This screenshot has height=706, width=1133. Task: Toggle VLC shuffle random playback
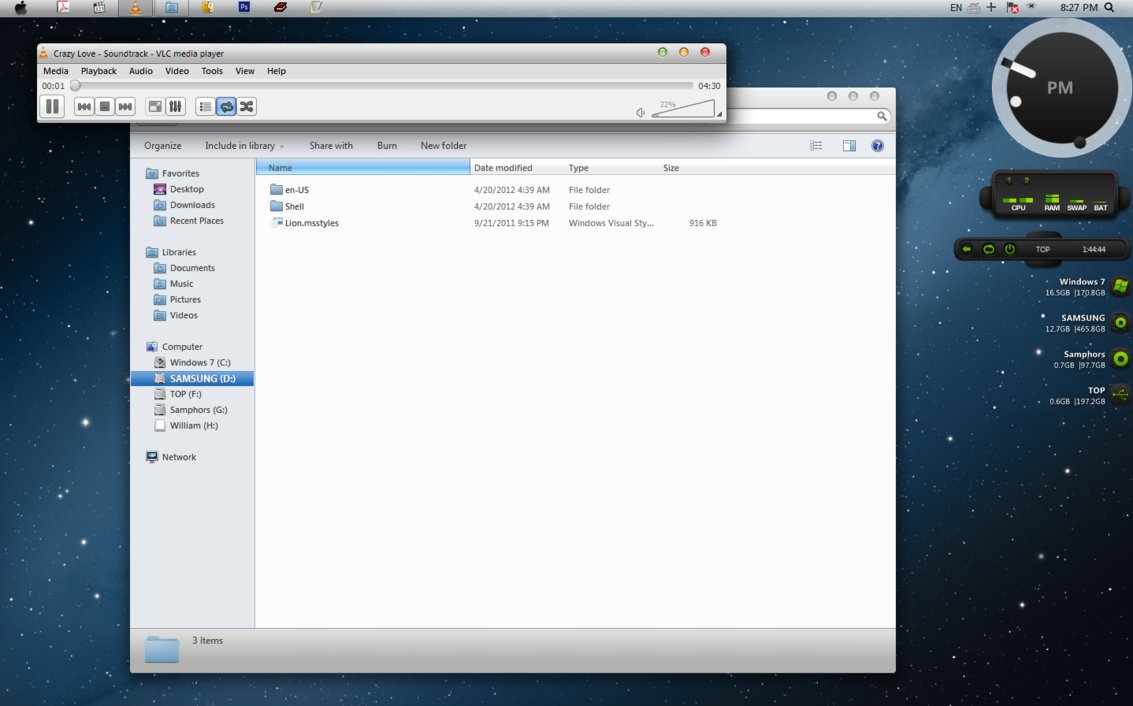[246, 106]
